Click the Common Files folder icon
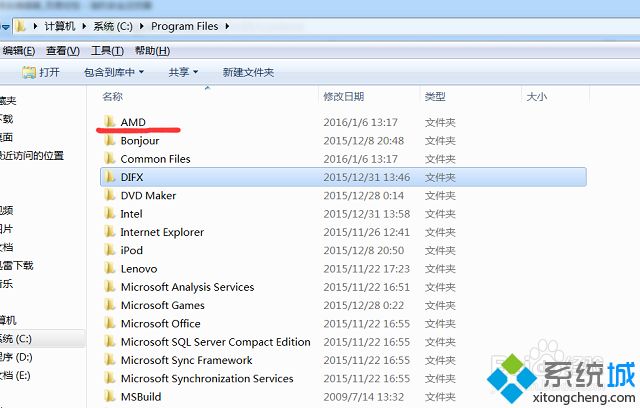This screenshot has height=408, width=640. 109,158
